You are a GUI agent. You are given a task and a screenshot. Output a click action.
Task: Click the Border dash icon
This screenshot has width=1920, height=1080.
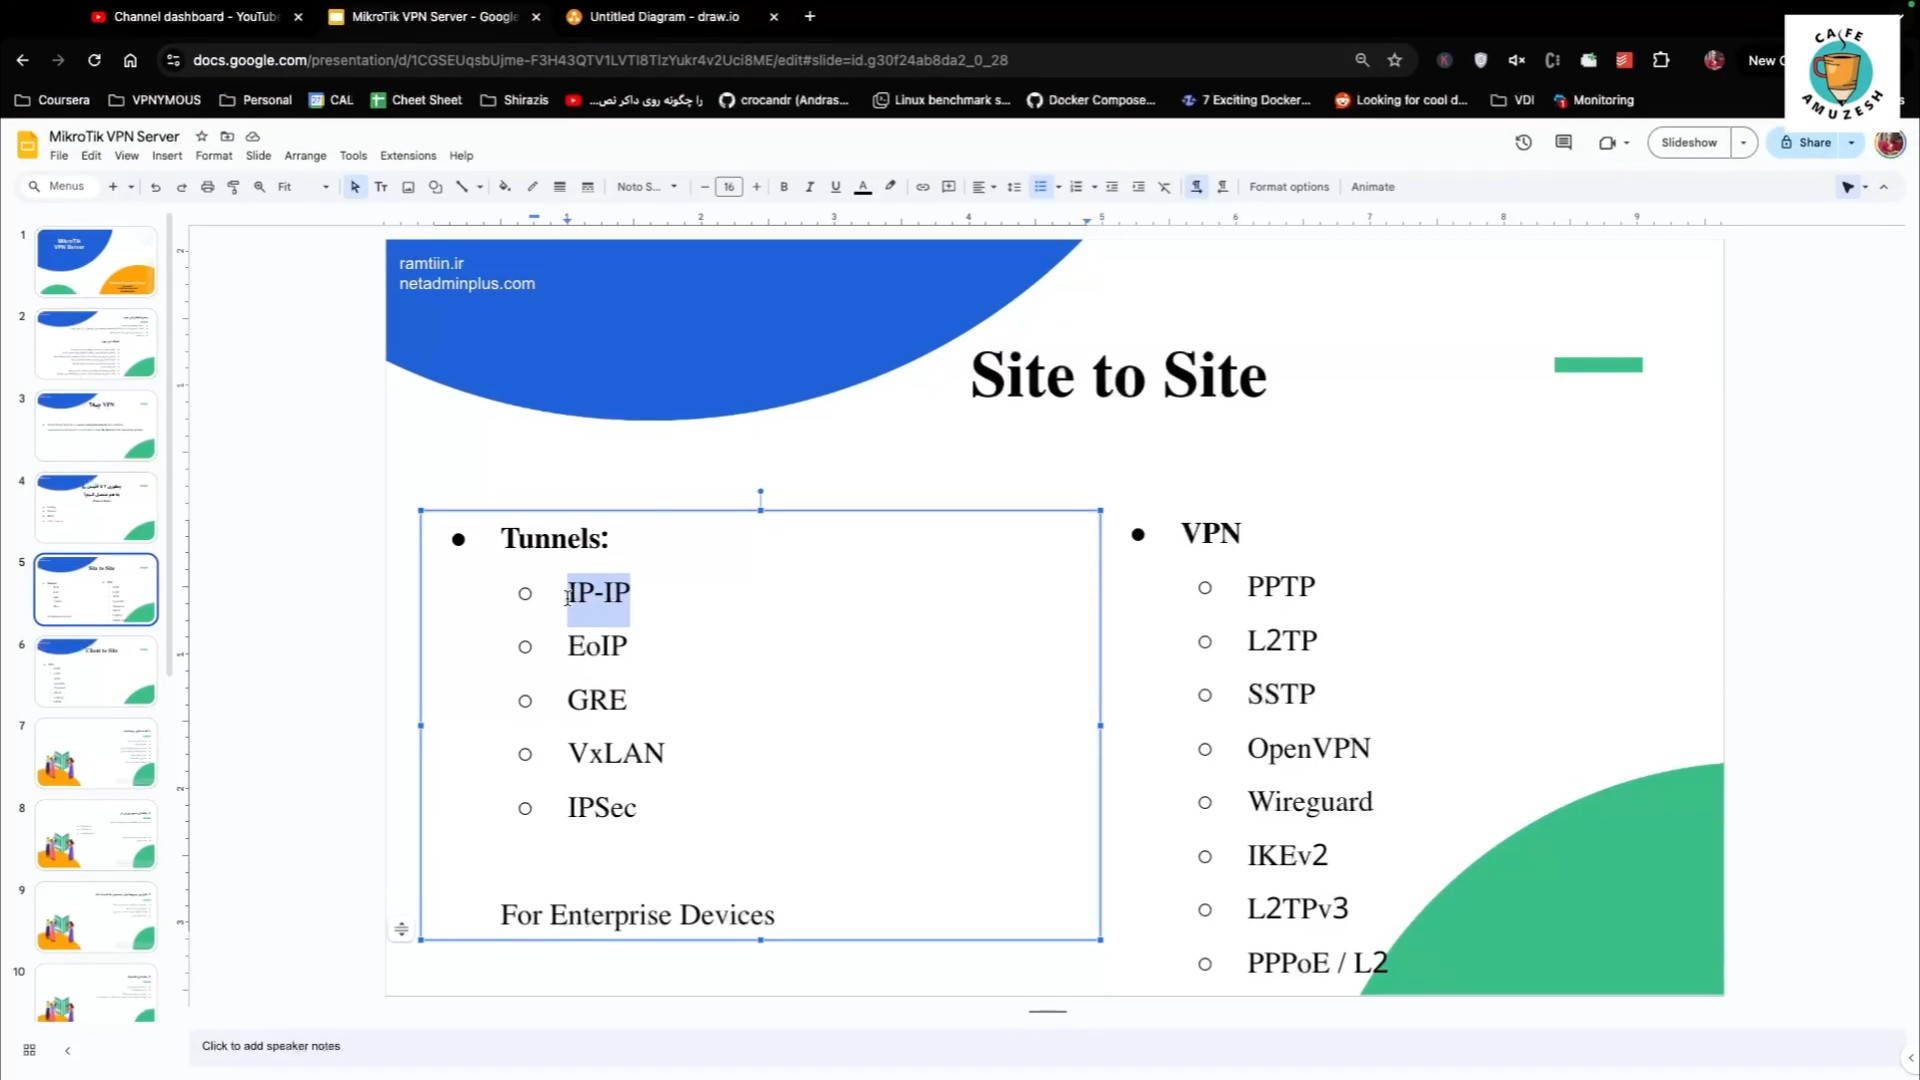(588, 187)
